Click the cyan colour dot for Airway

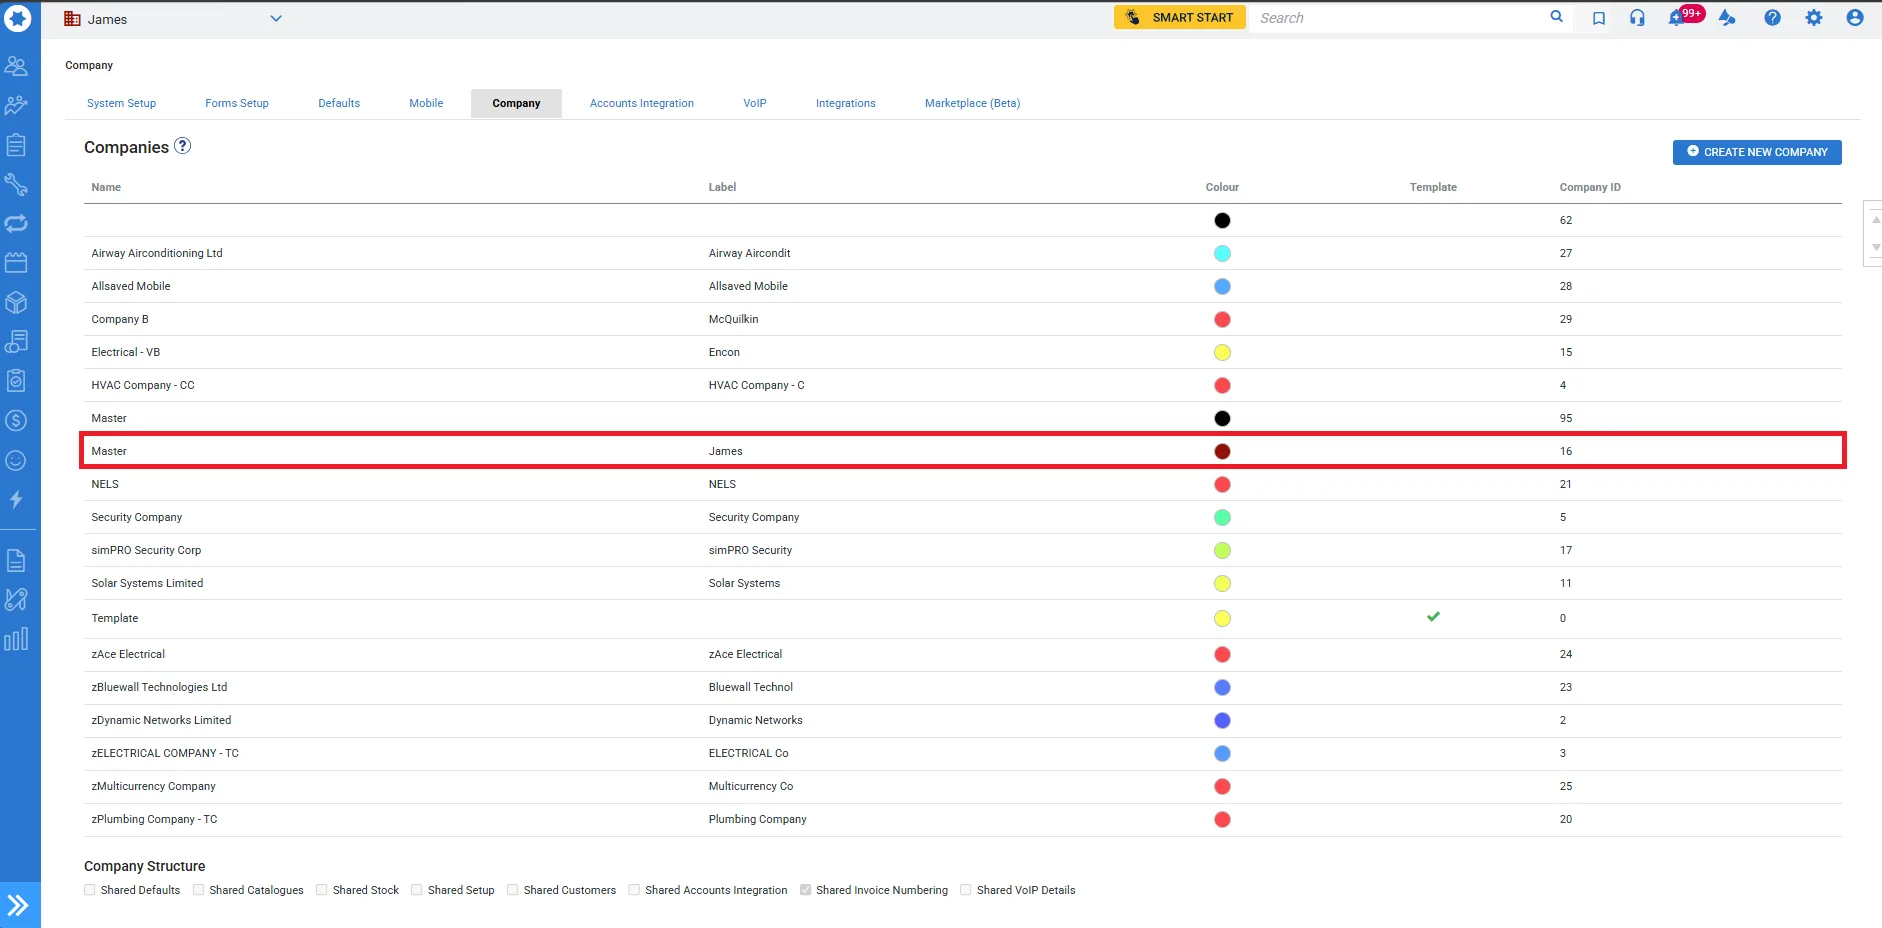pyautogui.click(x=1222, y=254)
